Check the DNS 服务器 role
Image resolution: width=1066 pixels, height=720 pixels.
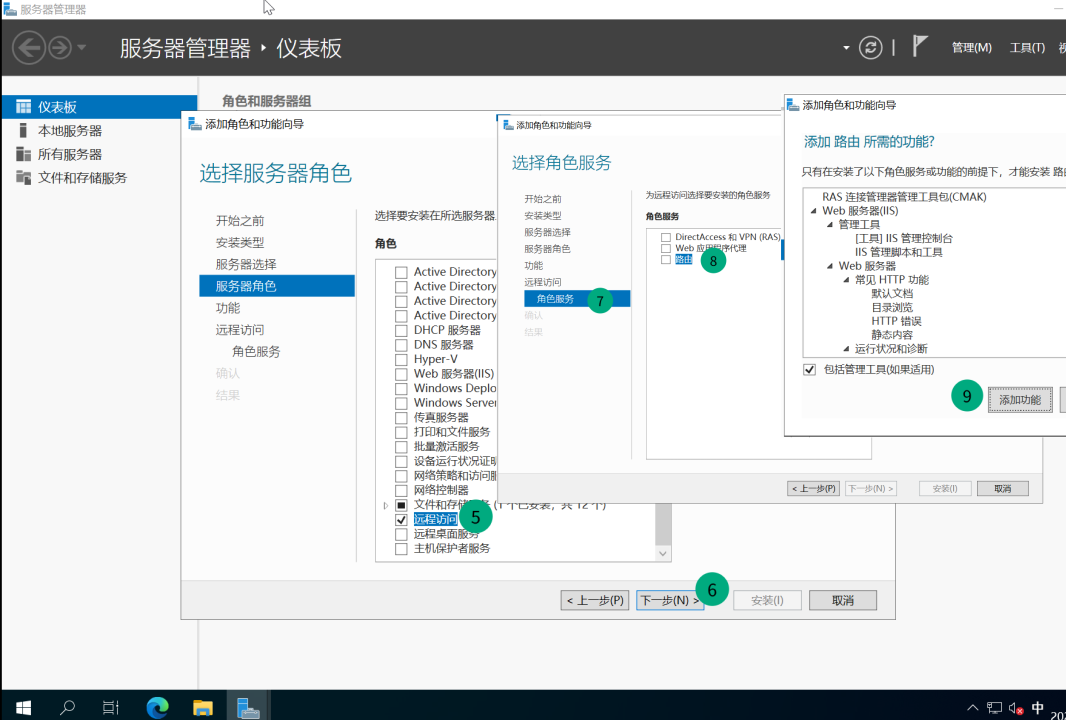pyautogui.click(x=401, y=345)
